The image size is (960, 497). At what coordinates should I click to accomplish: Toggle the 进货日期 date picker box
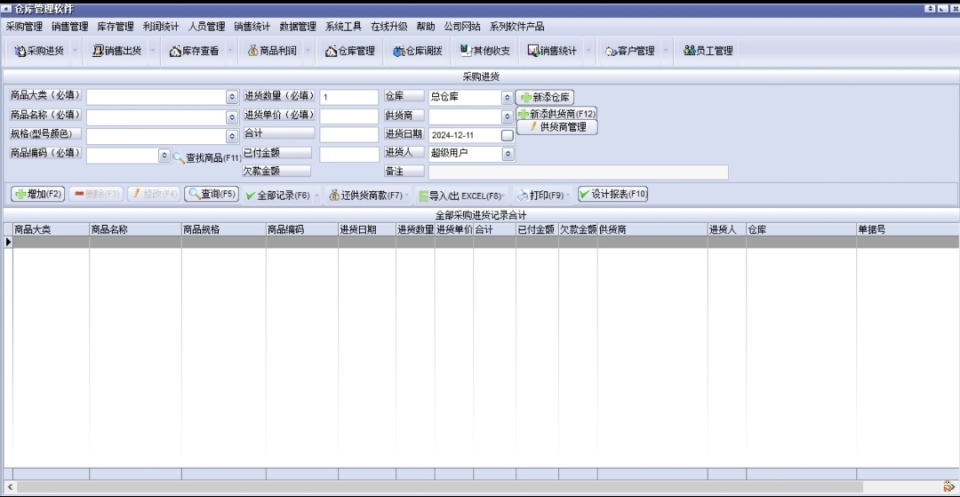pos(507,135)
